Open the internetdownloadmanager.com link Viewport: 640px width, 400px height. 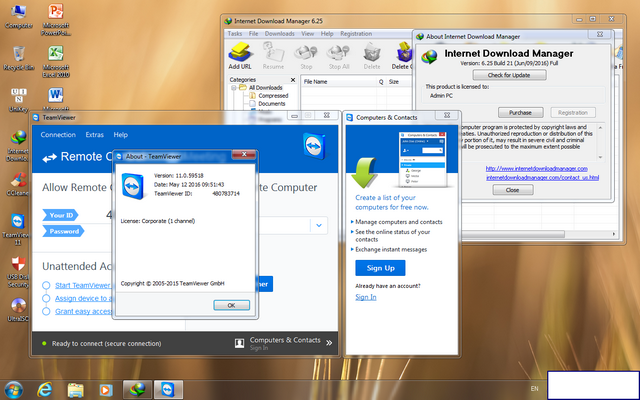click(536, 169)
